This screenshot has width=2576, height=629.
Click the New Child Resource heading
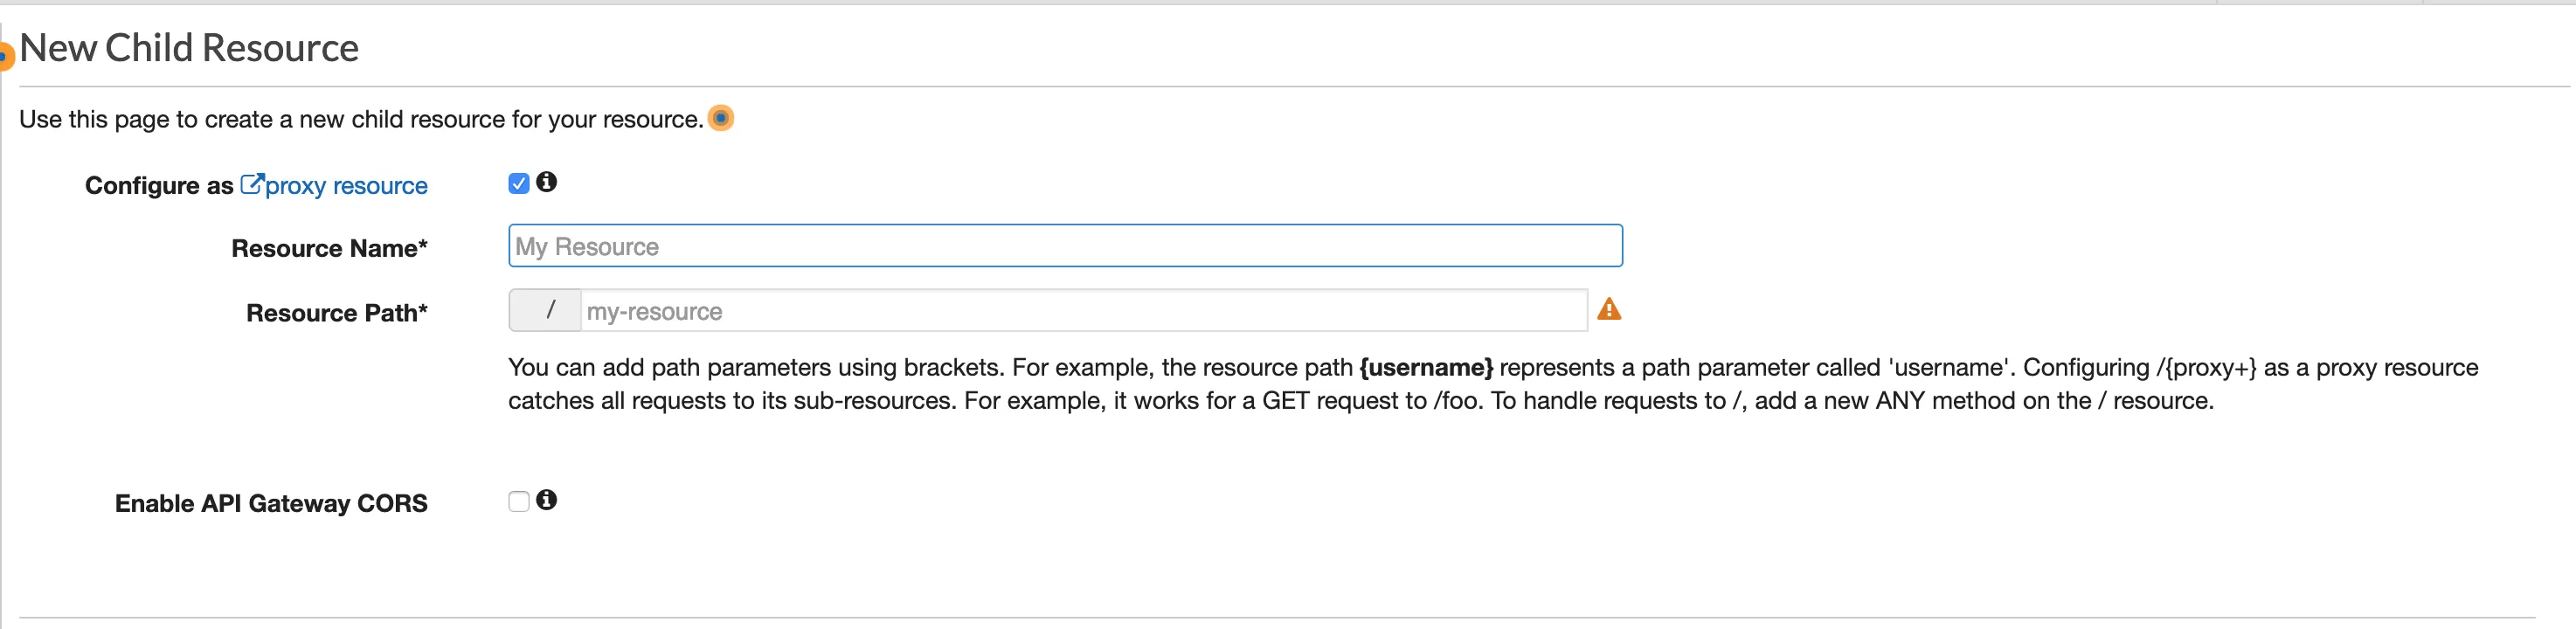pyautogui.click(x=189, y=48)
